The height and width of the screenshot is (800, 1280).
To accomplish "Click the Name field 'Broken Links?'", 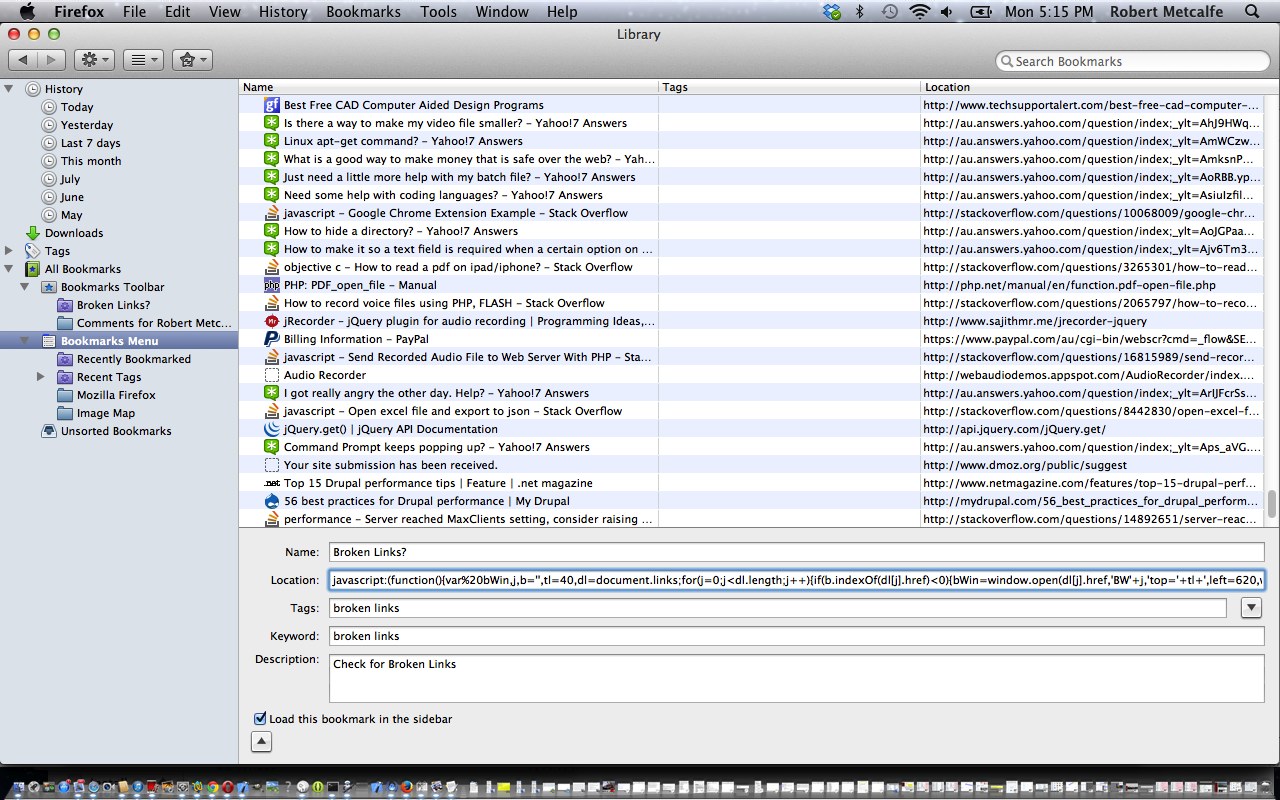I will coord(797,552).
